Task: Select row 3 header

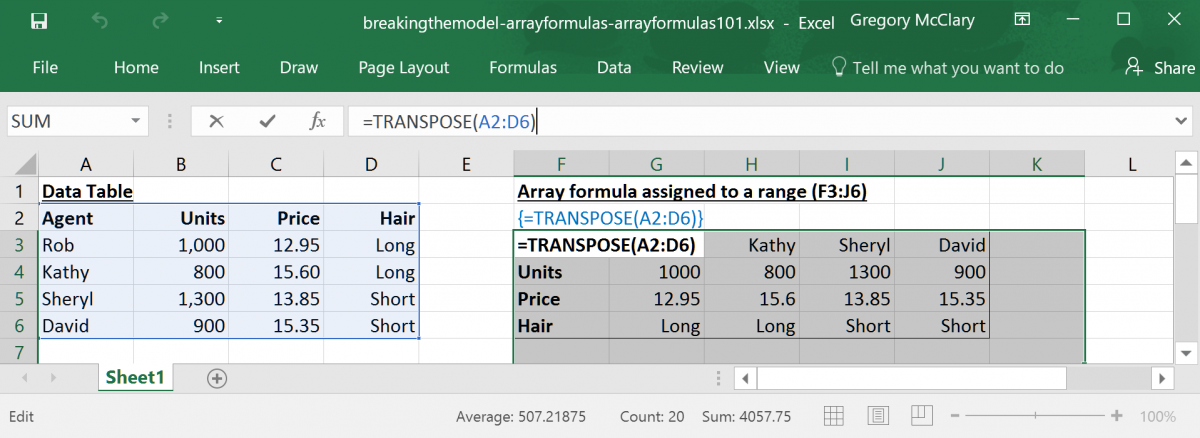Action: pos(19,245)
